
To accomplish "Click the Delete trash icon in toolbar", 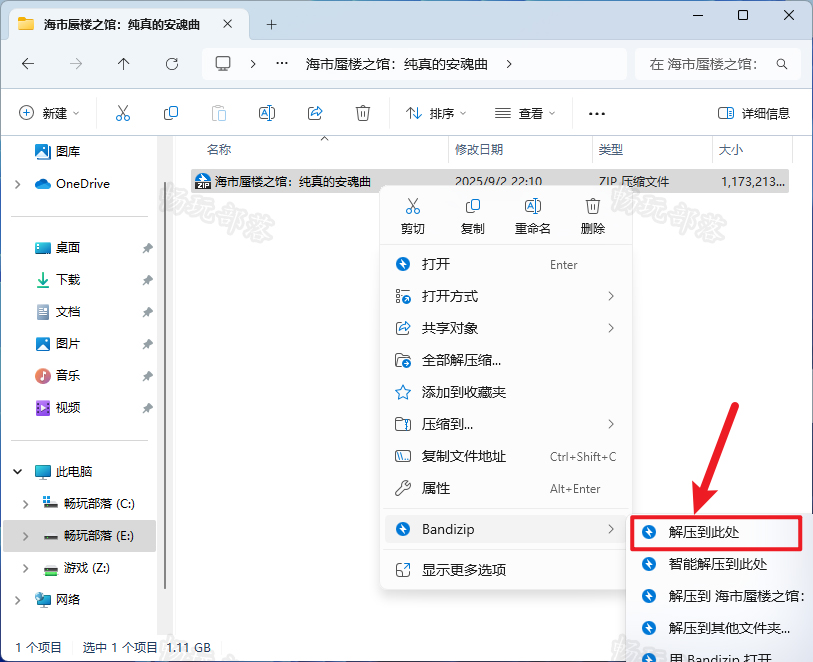I will [x=362, y=113].
